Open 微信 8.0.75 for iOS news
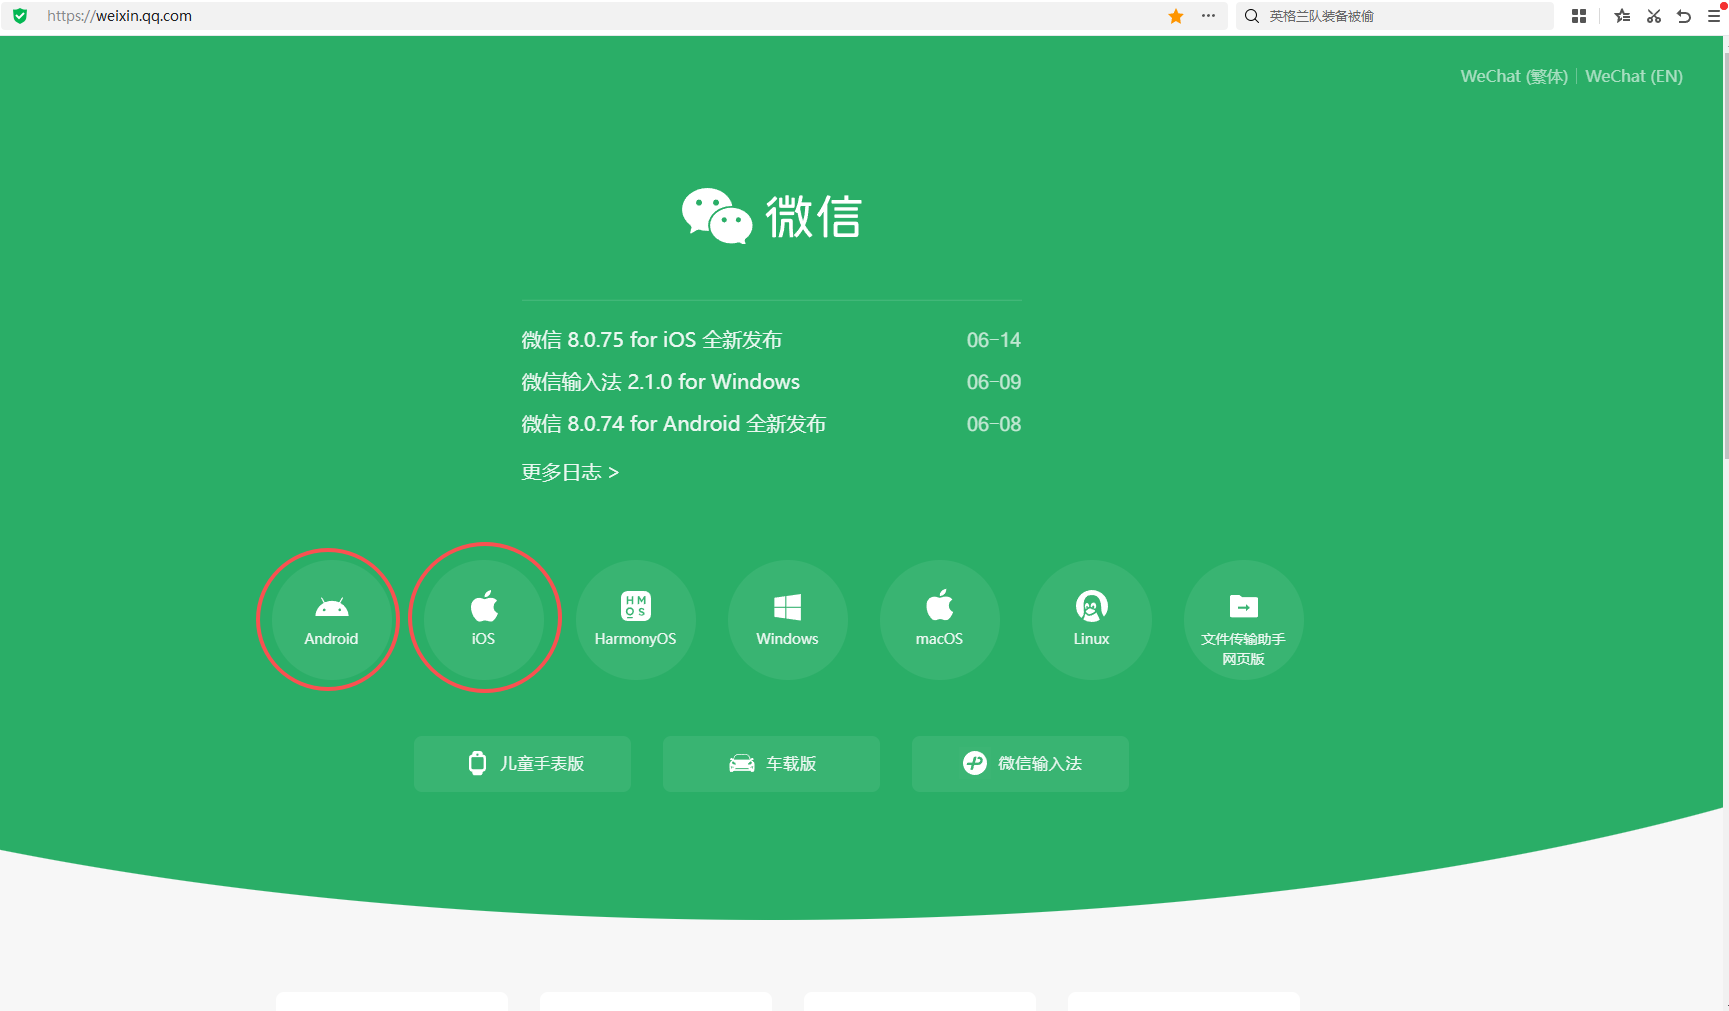 (651, 340)
